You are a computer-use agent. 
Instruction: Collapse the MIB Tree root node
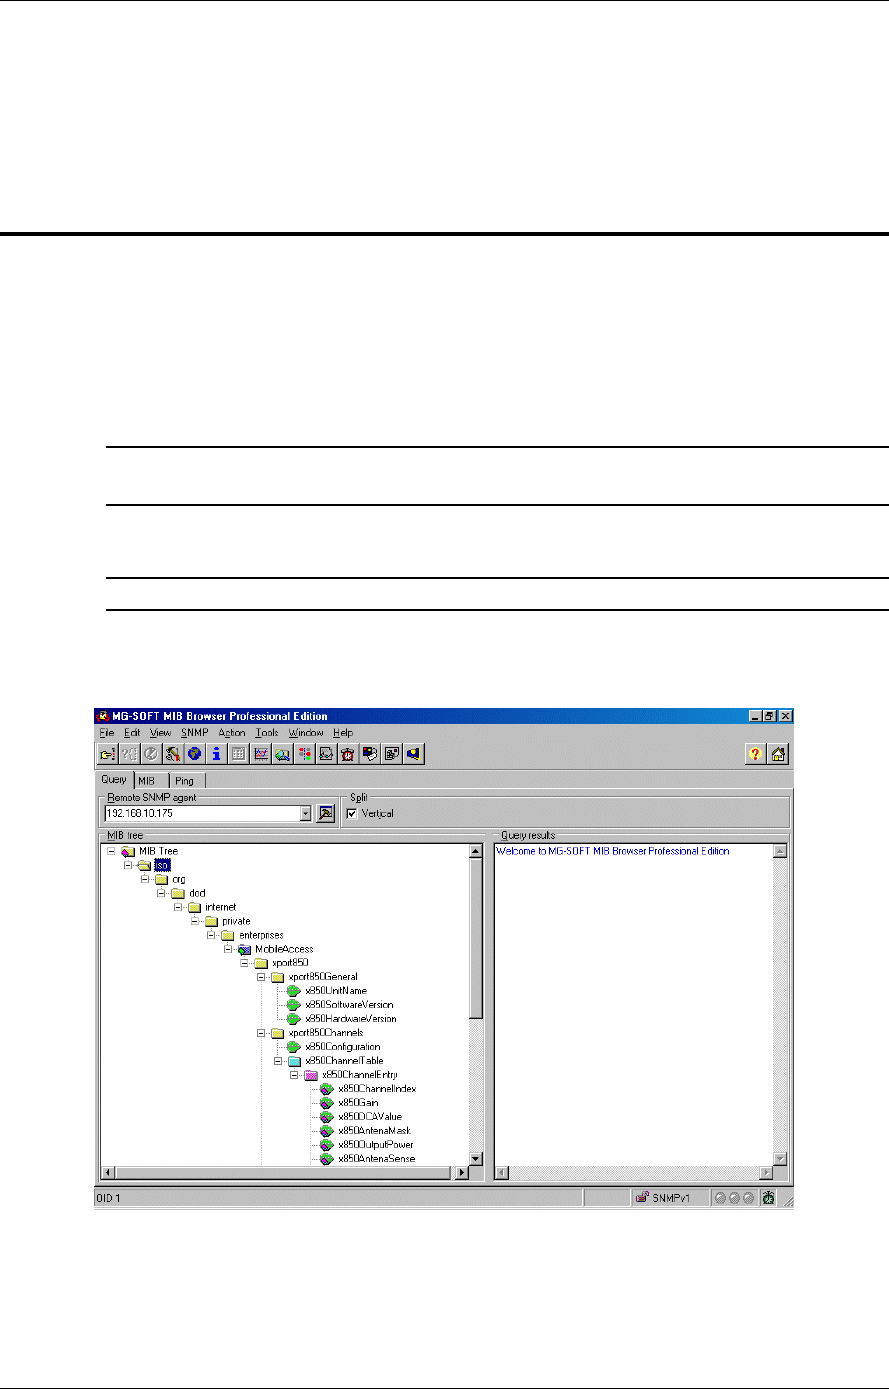pos(111,851)
